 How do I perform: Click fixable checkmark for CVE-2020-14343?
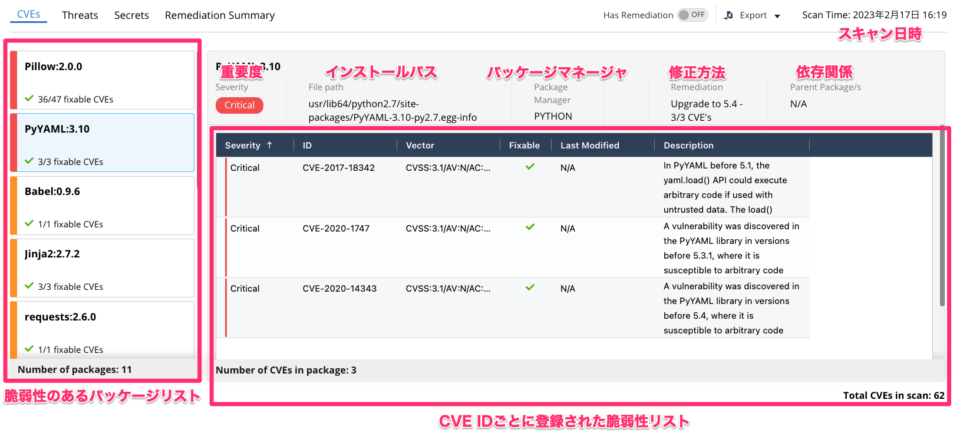coord(530,287)
